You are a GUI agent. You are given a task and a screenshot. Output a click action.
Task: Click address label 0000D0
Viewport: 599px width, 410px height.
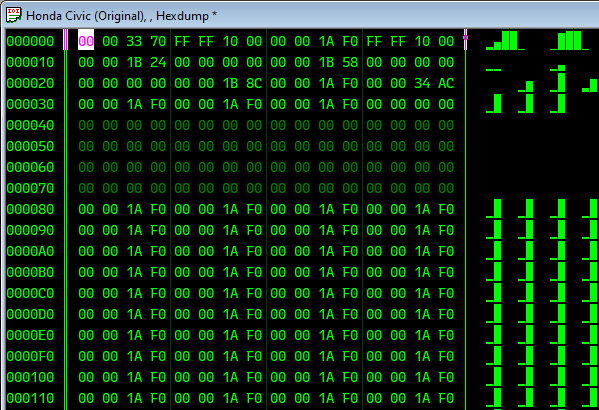[x=30, y=314]
